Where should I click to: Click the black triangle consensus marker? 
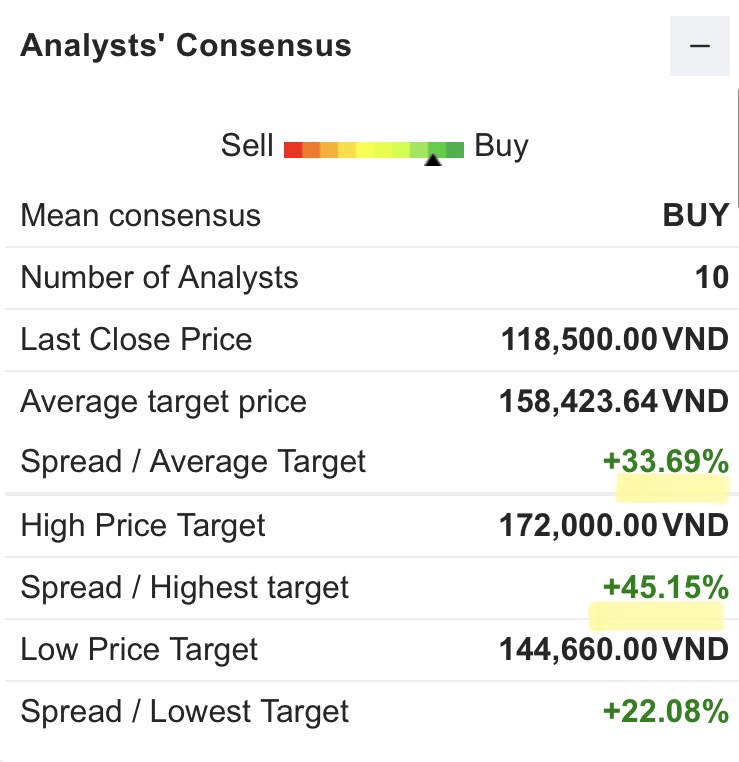pyautogui.click(x=433, y=159)
